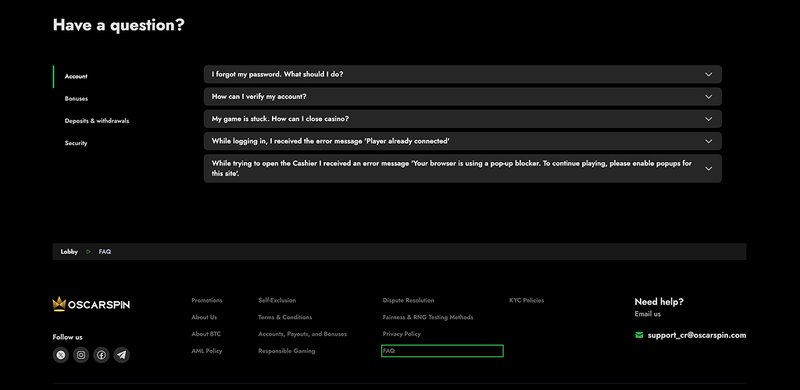Open Accounts, Payouts, and Bonuses link
This screenshot has width=800, height=390.
[303, 334]
